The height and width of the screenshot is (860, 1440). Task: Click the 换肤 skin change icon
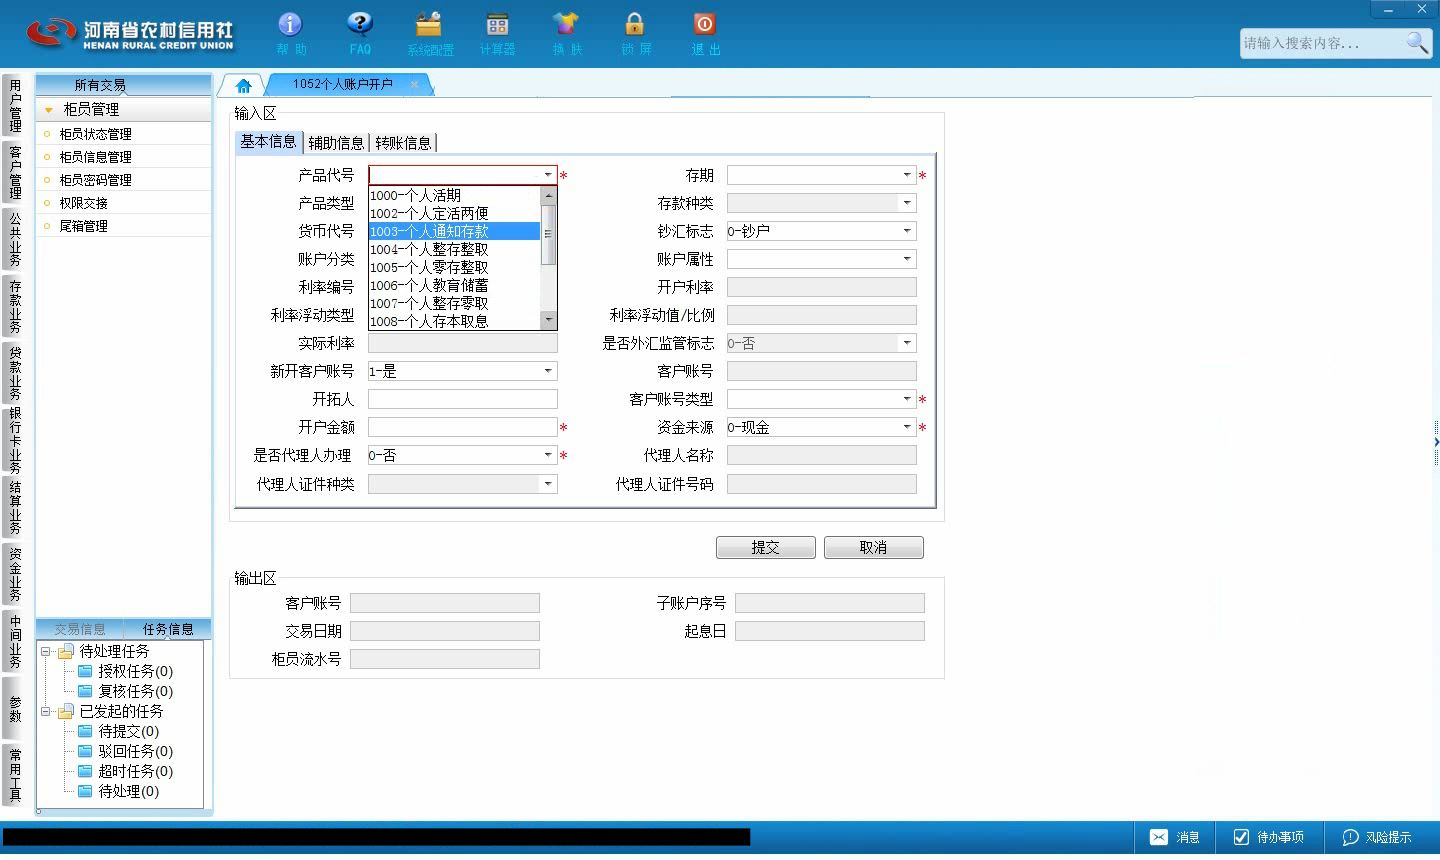tap(566, 33)
